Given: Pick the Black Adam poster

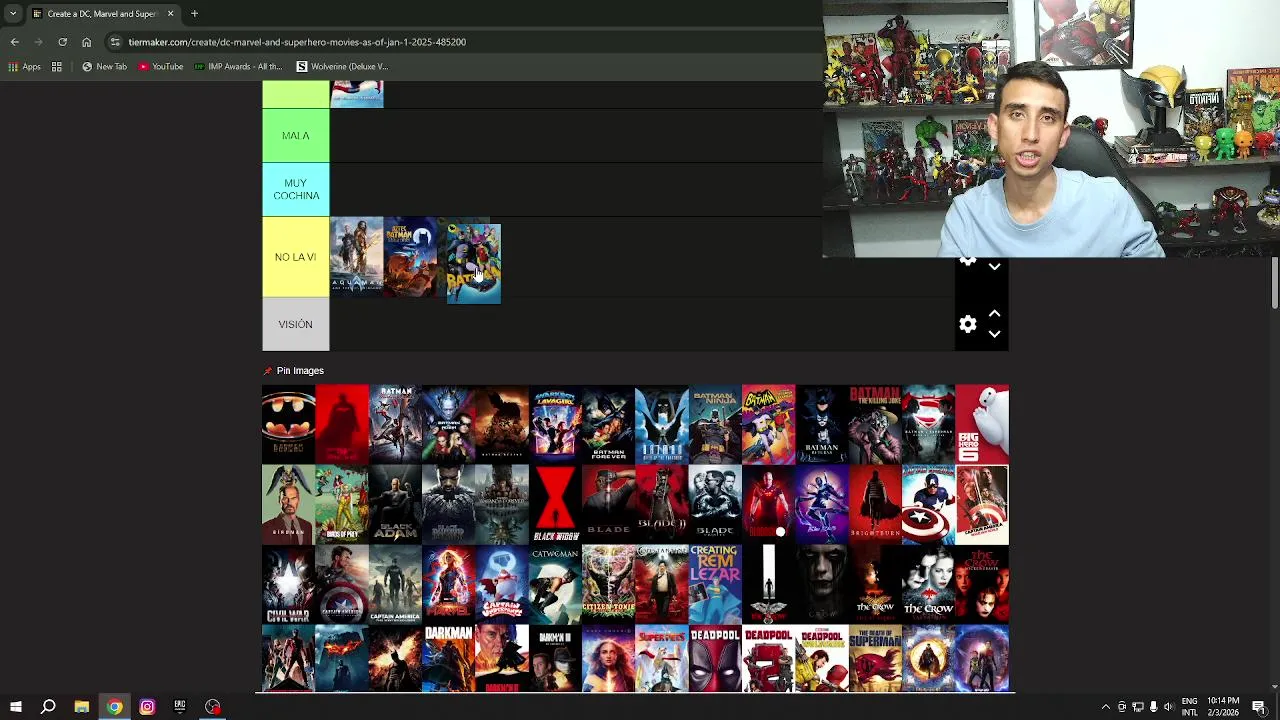Looking at the screenshot, I should 395,504.
